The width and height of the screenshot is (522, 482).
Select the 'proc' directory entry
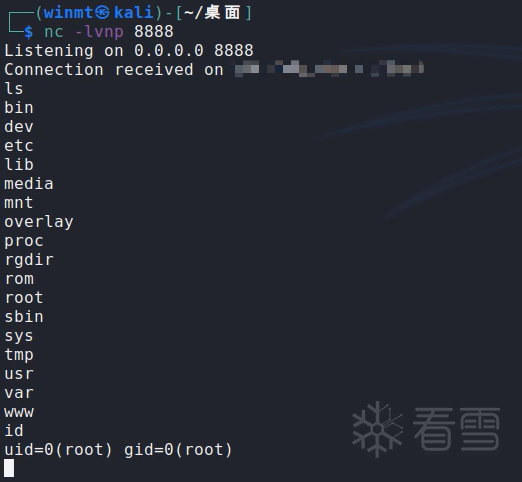coord(24,241)
